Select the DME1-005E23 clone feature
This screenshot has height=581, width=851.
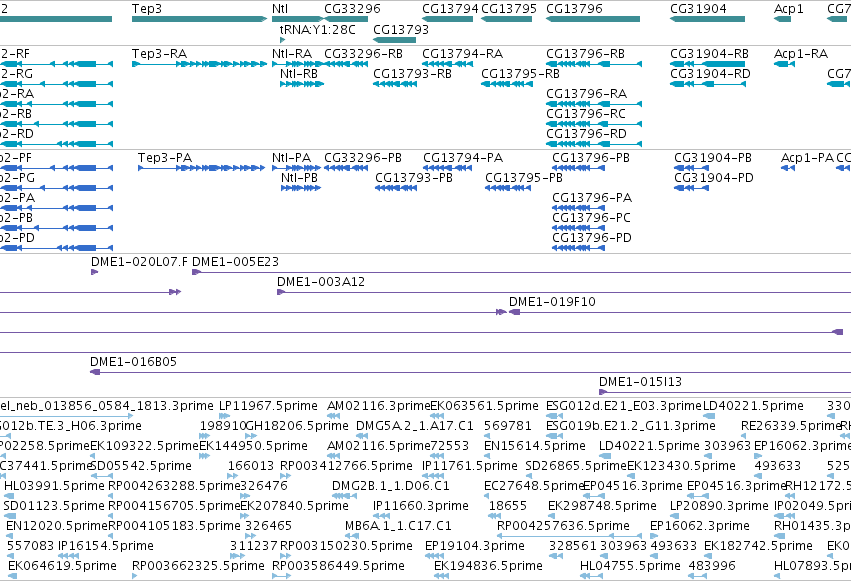(522, 272)
